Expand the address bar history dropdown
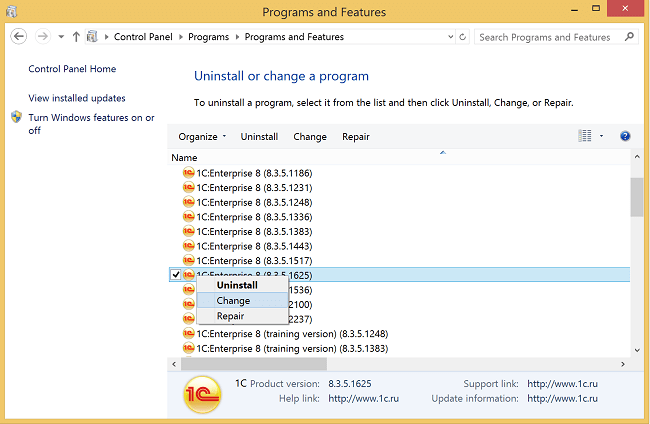This screenshot has height=424, width=650. point(451,37)
